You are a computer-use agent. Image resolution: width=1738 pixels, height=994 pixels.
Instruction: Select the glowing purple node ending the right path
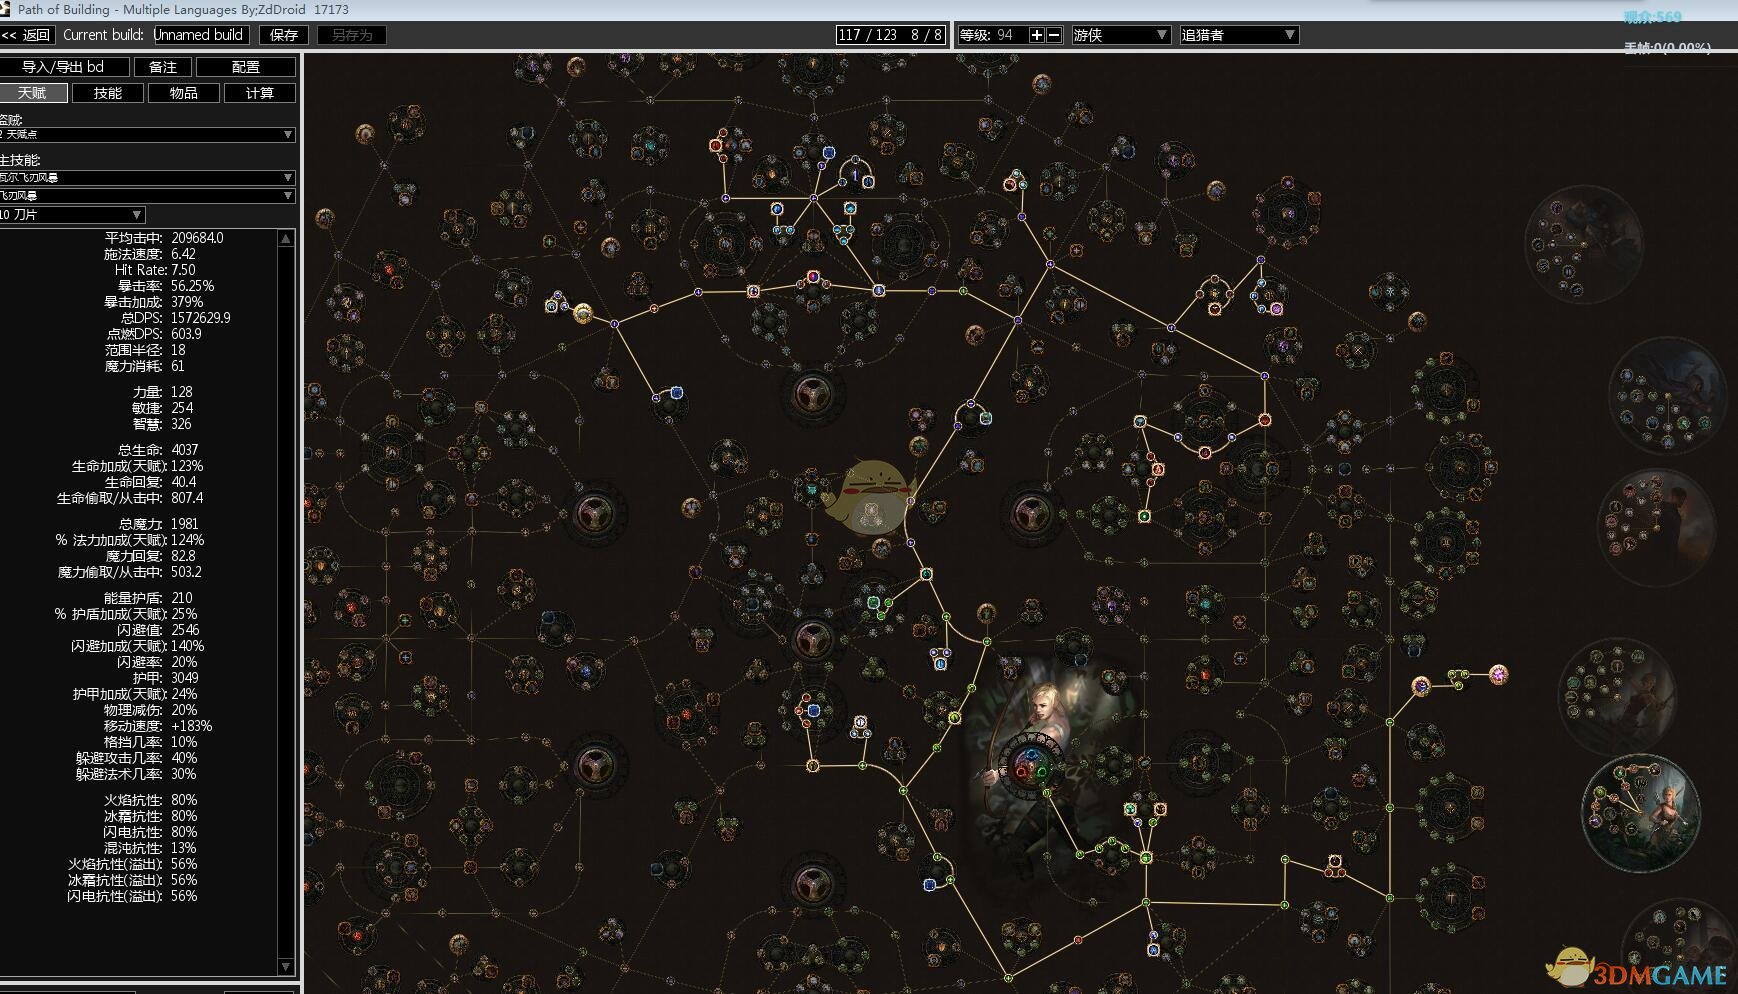point(1498,675)
